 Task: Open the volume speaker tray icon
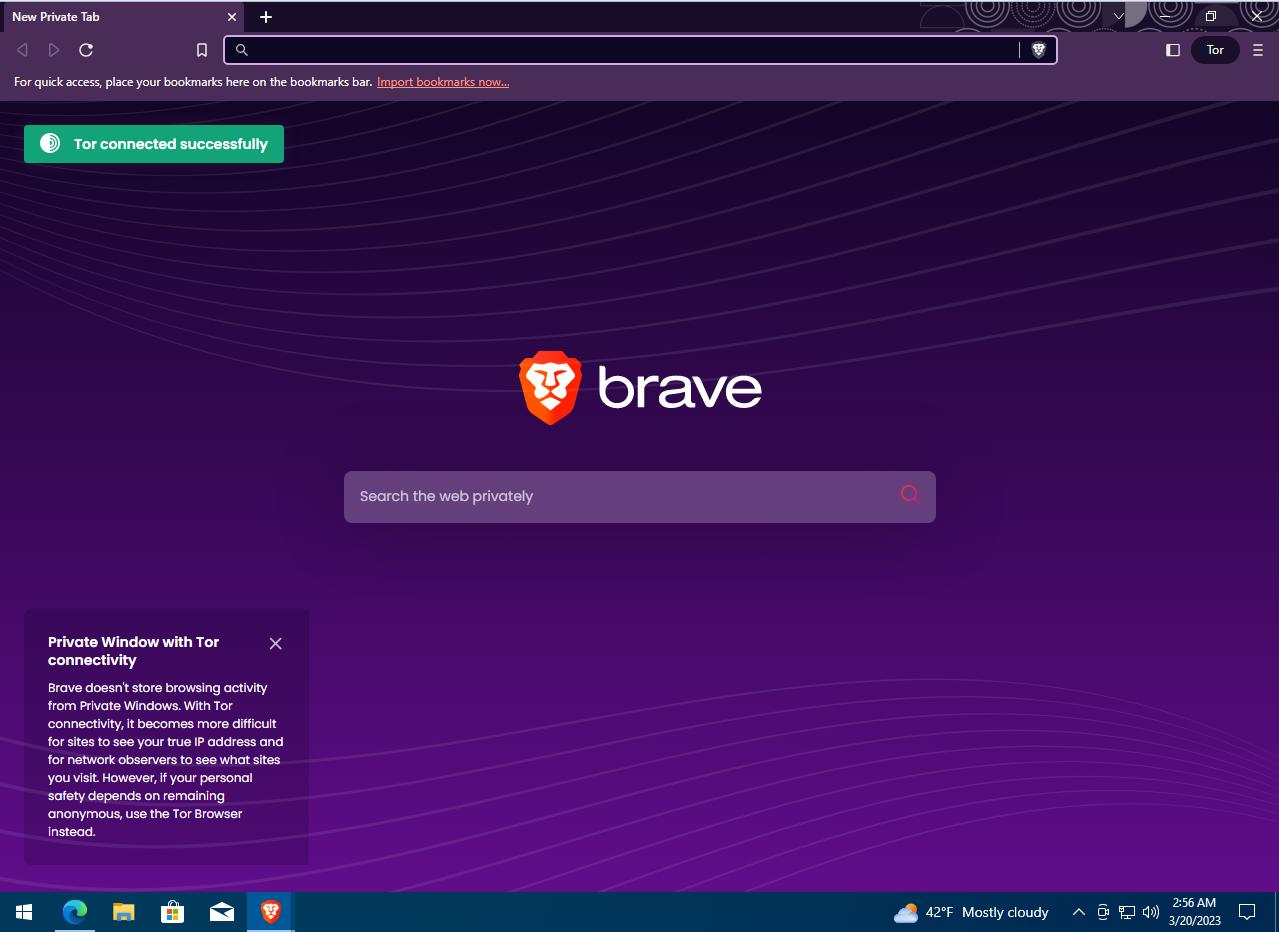coord(1151,912)
